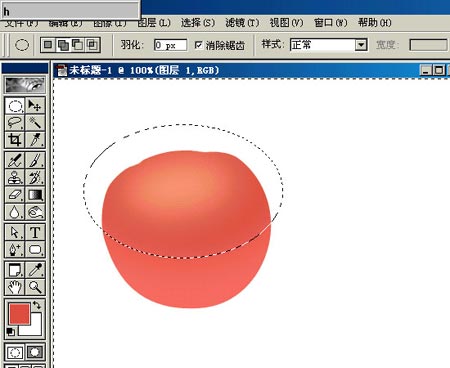Select the Magic Wand tool

click(35, 123)
